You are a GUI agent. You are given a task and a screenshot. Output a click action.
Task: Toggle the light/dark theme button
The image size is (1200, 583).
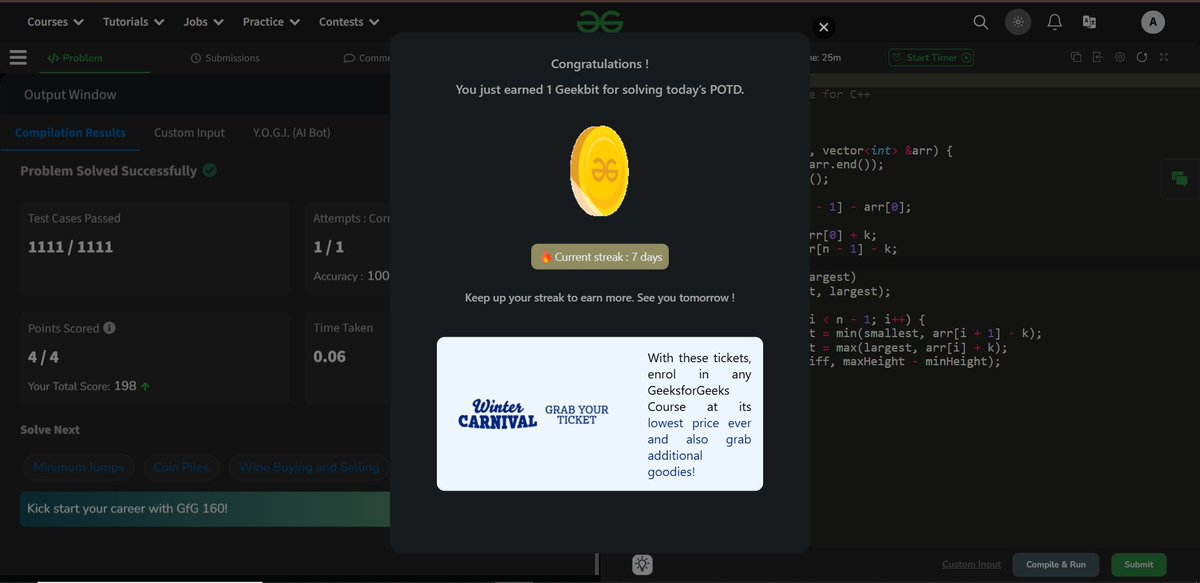pyautogui.click(x=1018, y=22)
